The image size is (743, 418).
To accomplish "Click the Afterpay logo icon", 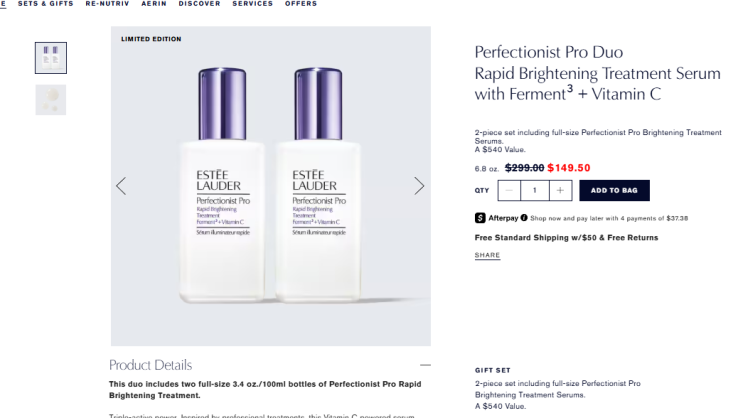I will (x=481, y=217).
